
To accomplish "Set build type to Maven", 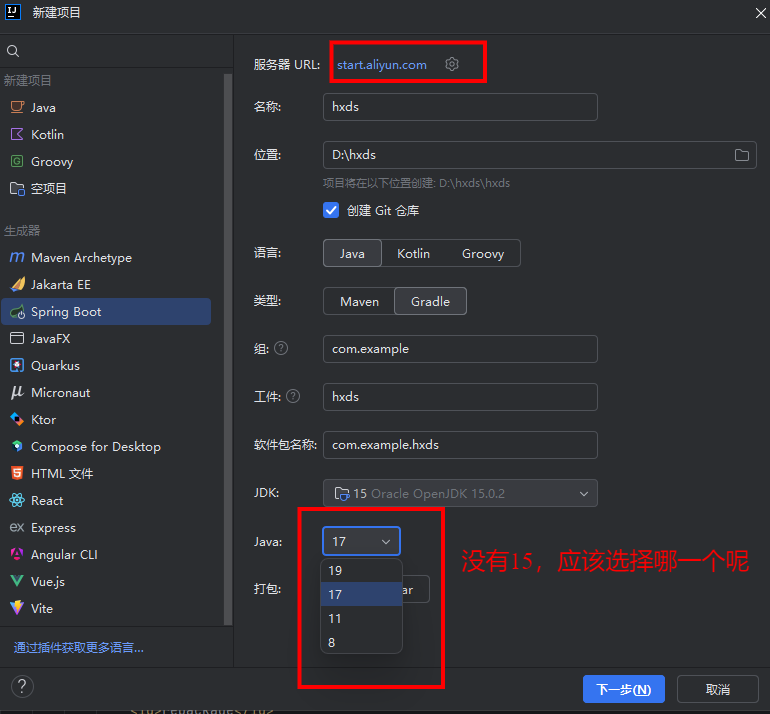I will tap(359, 302).
